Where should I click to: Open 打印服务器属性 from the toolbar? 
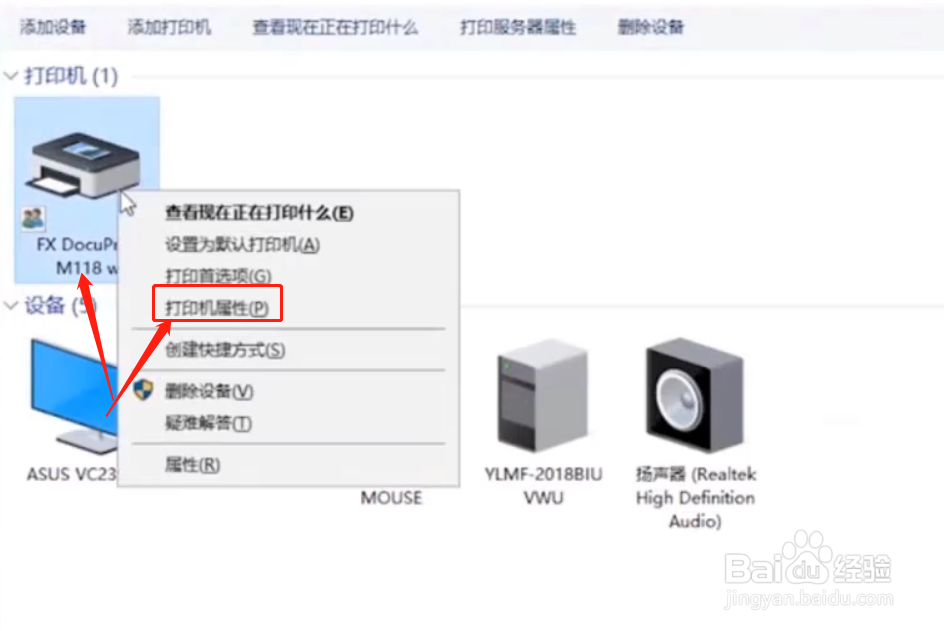tap(518, 26)
